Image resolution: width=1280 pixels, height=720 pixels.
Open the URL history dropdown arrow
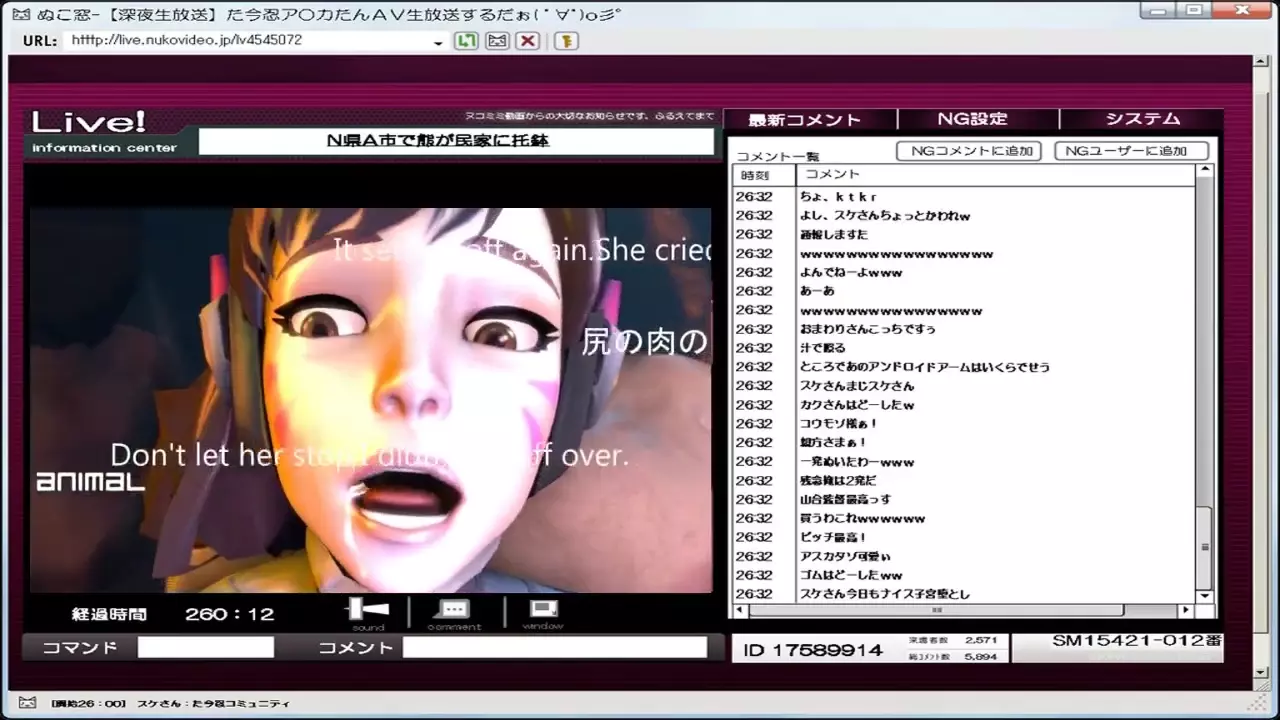coord(438,43)
